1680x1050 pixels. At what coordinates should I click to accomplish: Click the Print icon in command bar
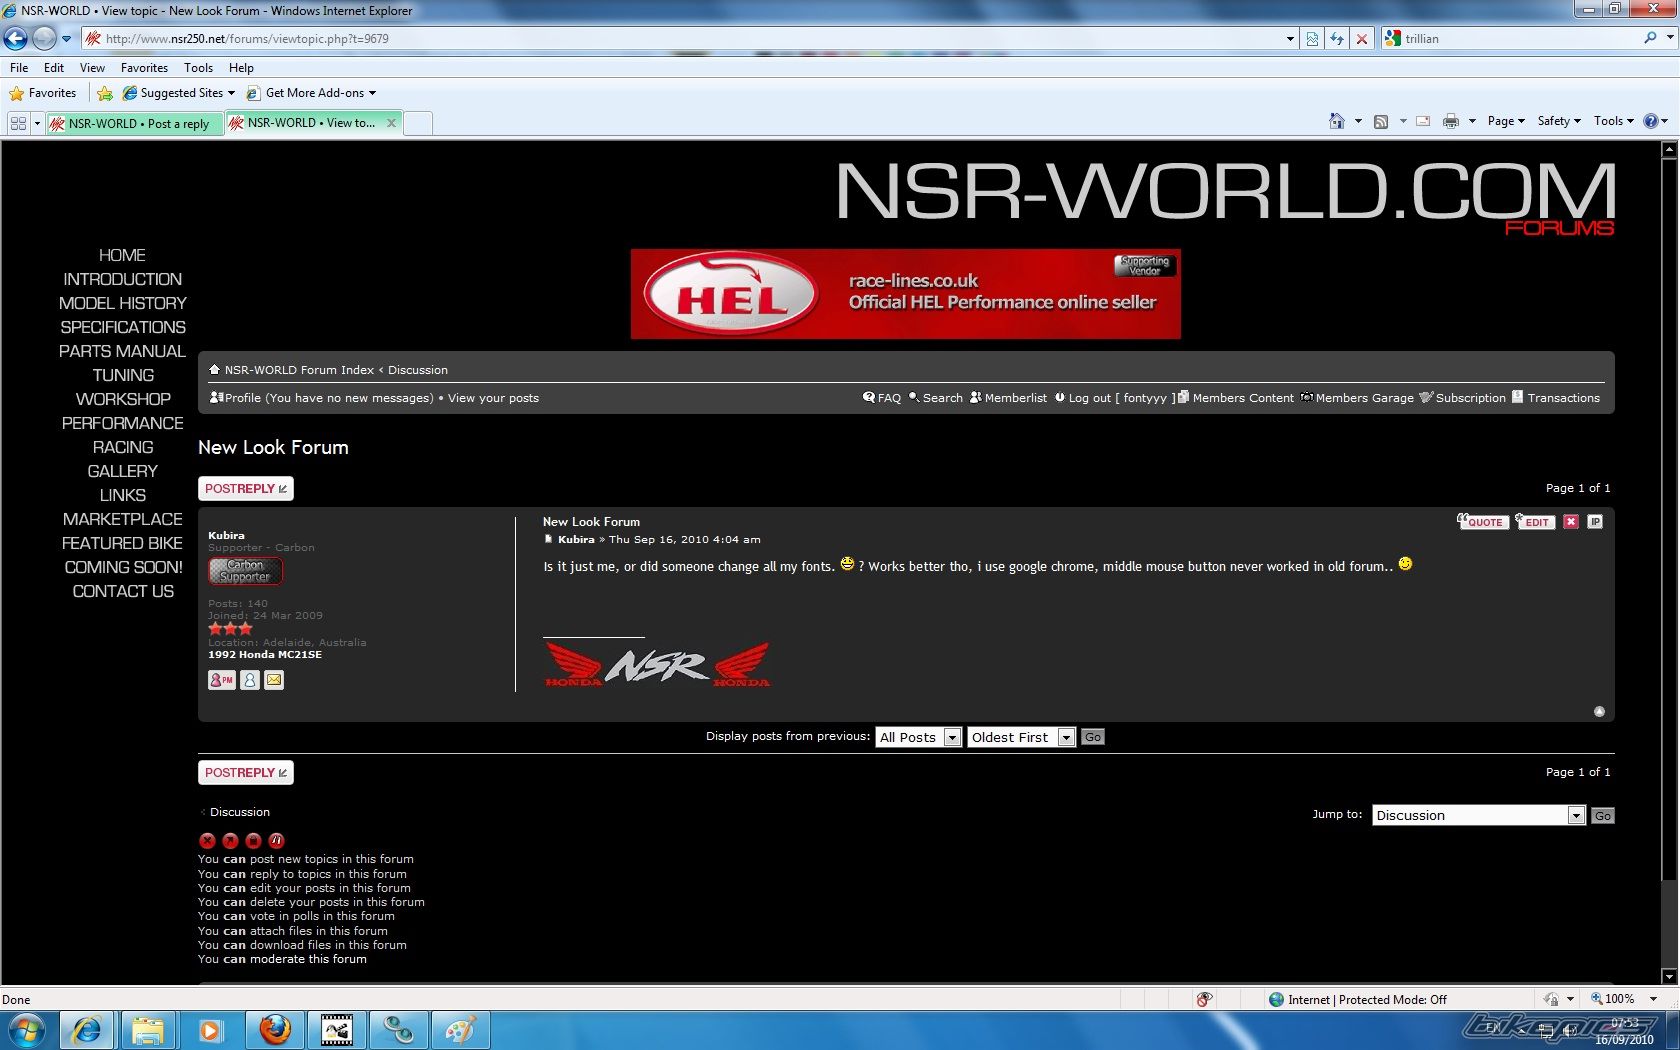1451,121
